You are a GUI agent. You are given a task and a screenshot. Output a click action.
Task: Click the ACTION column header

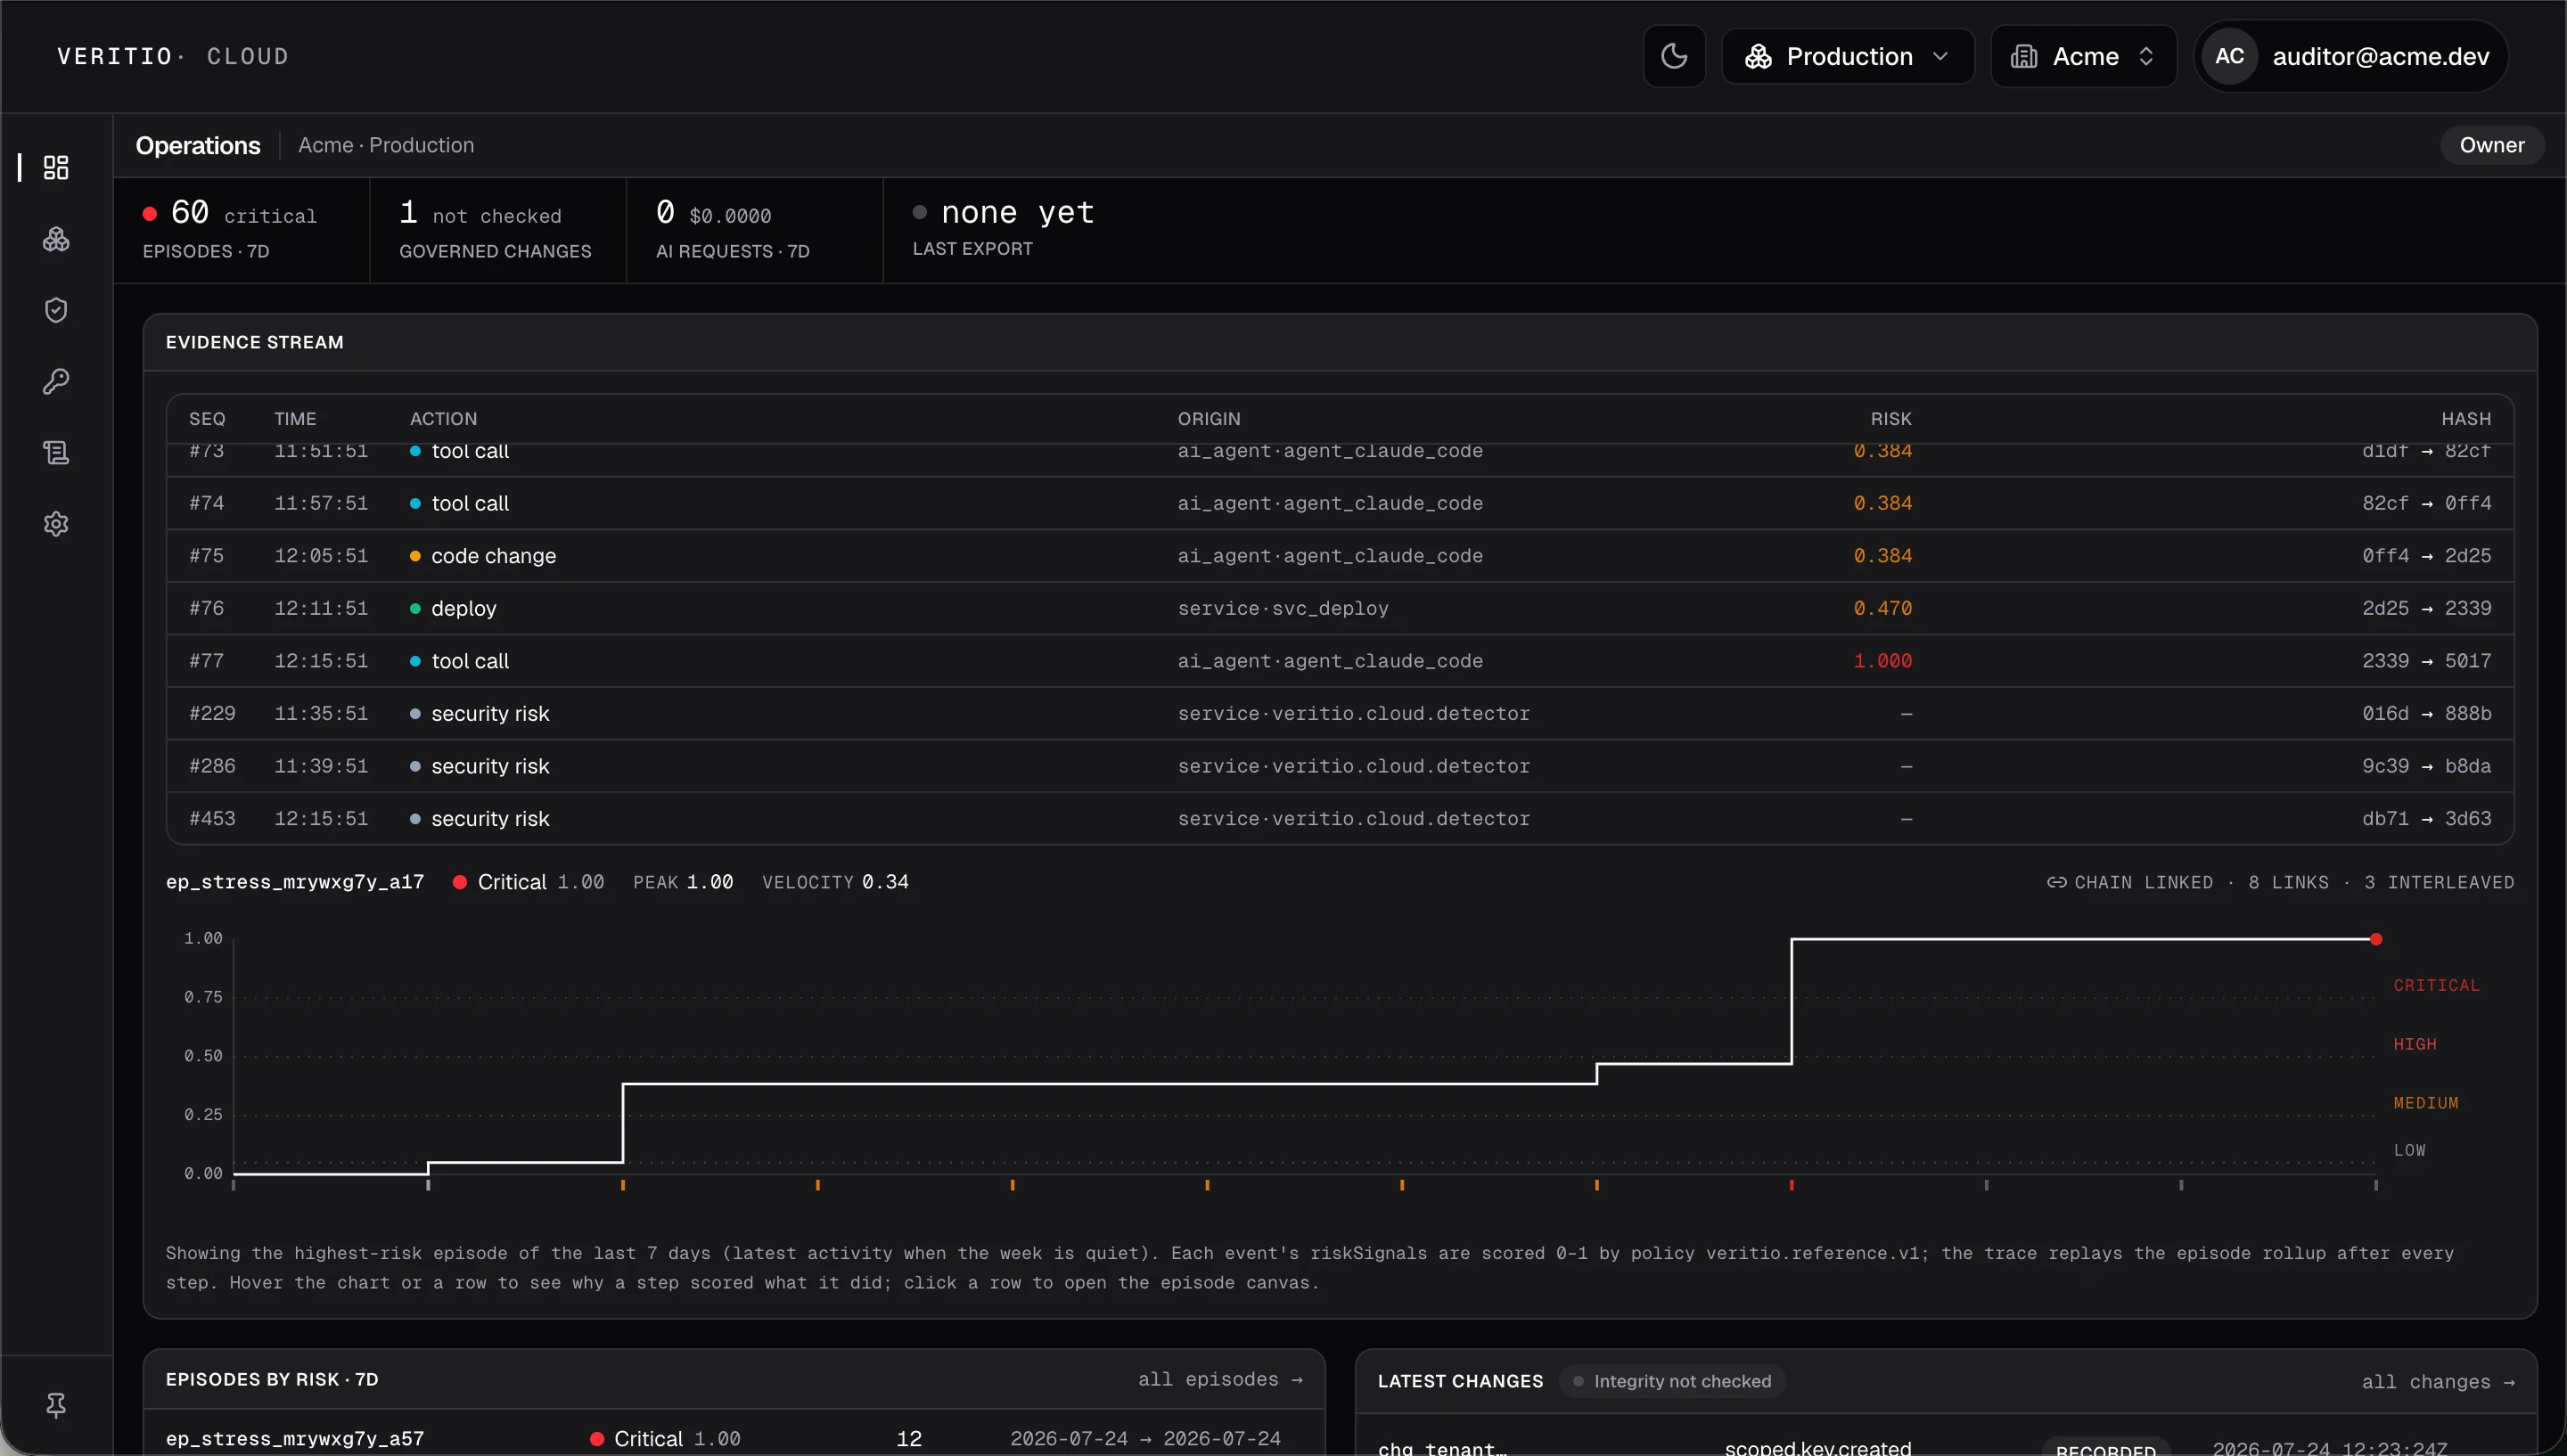(x=443, y=419)
